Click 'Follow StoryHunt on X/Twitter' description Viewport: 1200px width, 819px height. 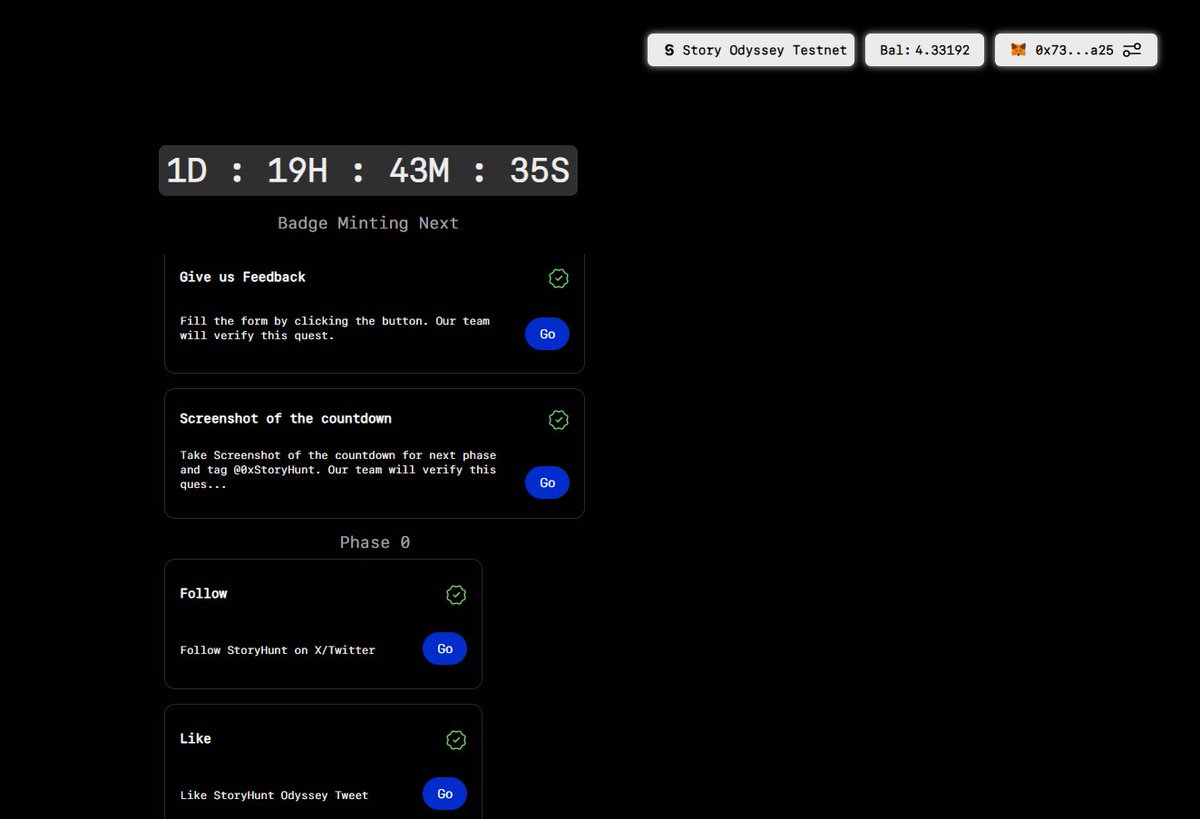(x=278, y=650)
